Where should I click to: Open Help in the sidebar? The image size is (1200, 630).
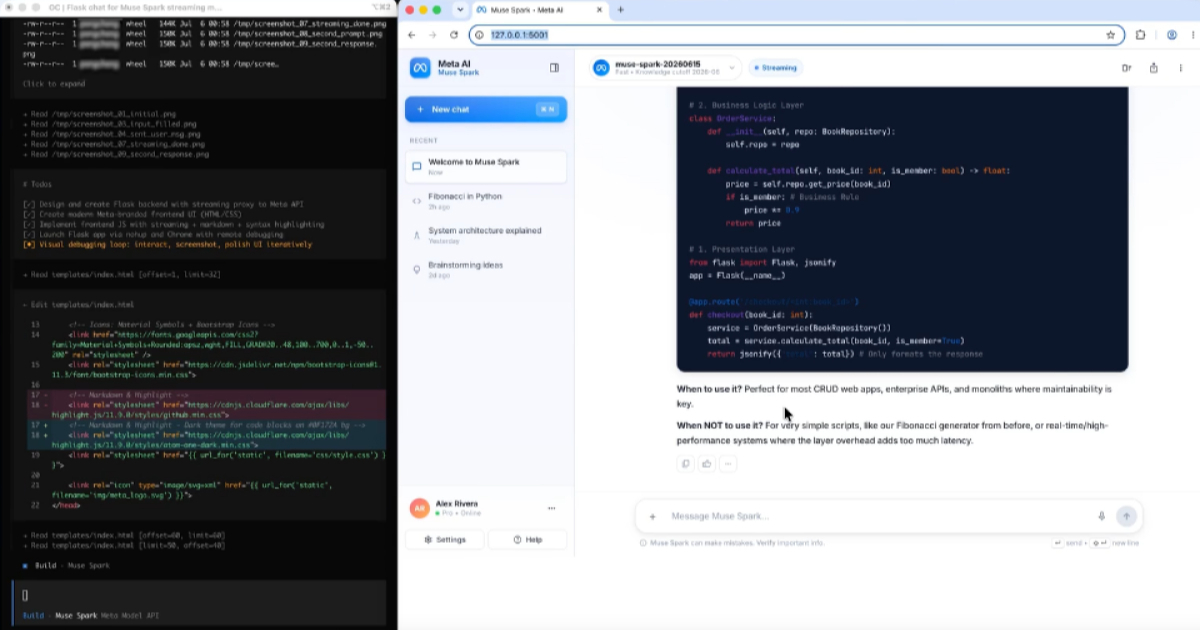click(x=527, y=539)
